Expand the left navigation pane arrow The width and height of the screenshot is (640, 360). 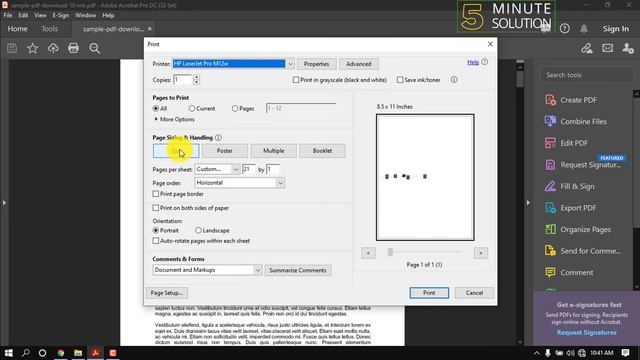pos(4,202)
